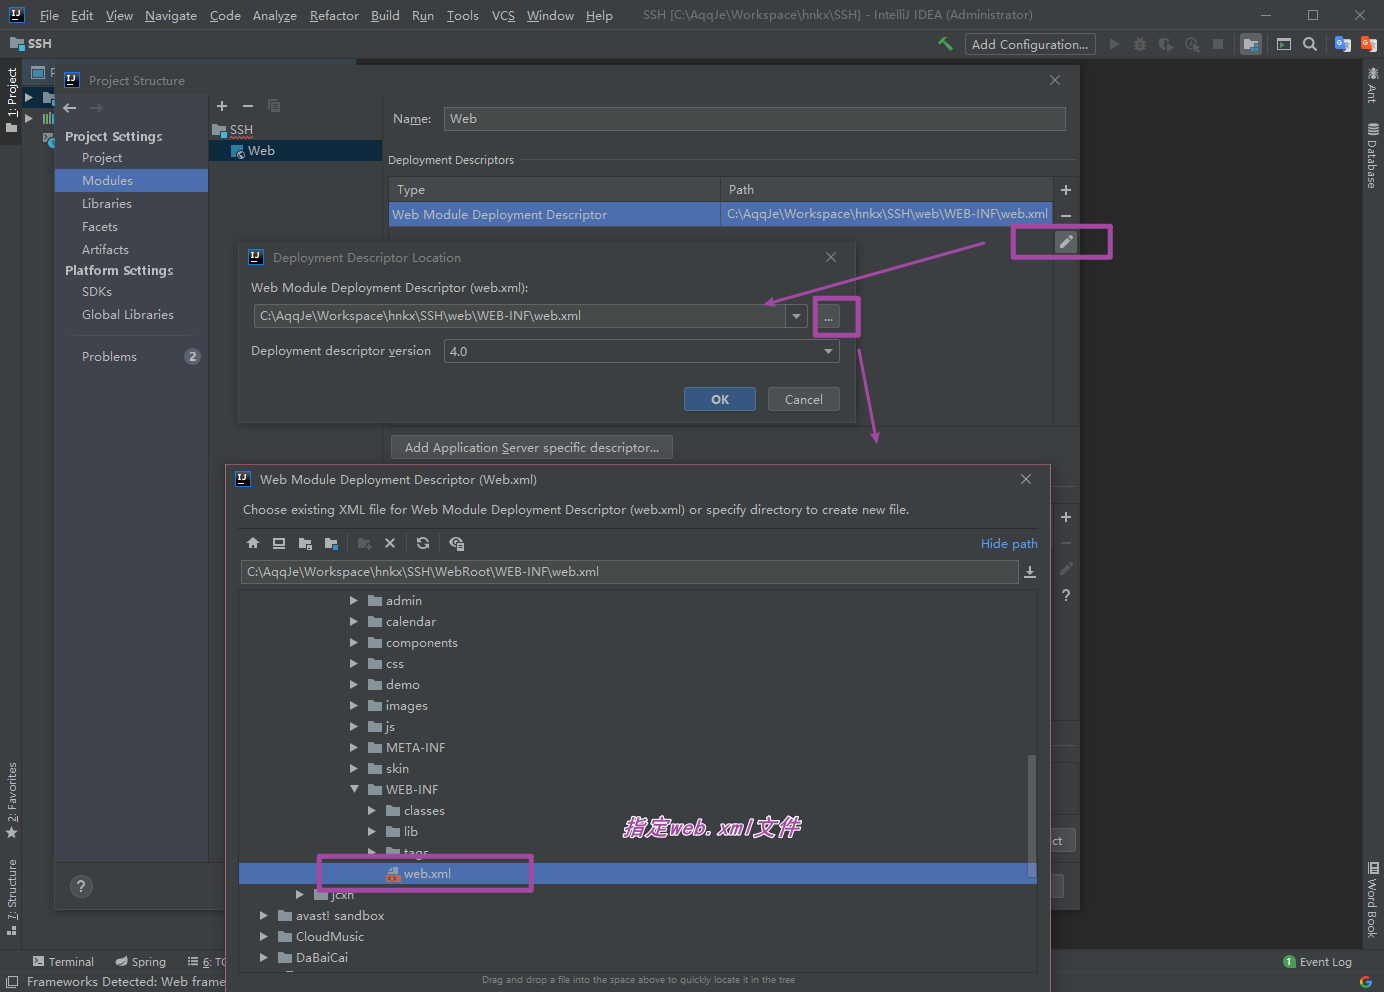Click the delete X icon in file chooser toolbar
The width and height of the screenshot is (1384, 992).
pyautogui.click(x=390, y=543)
